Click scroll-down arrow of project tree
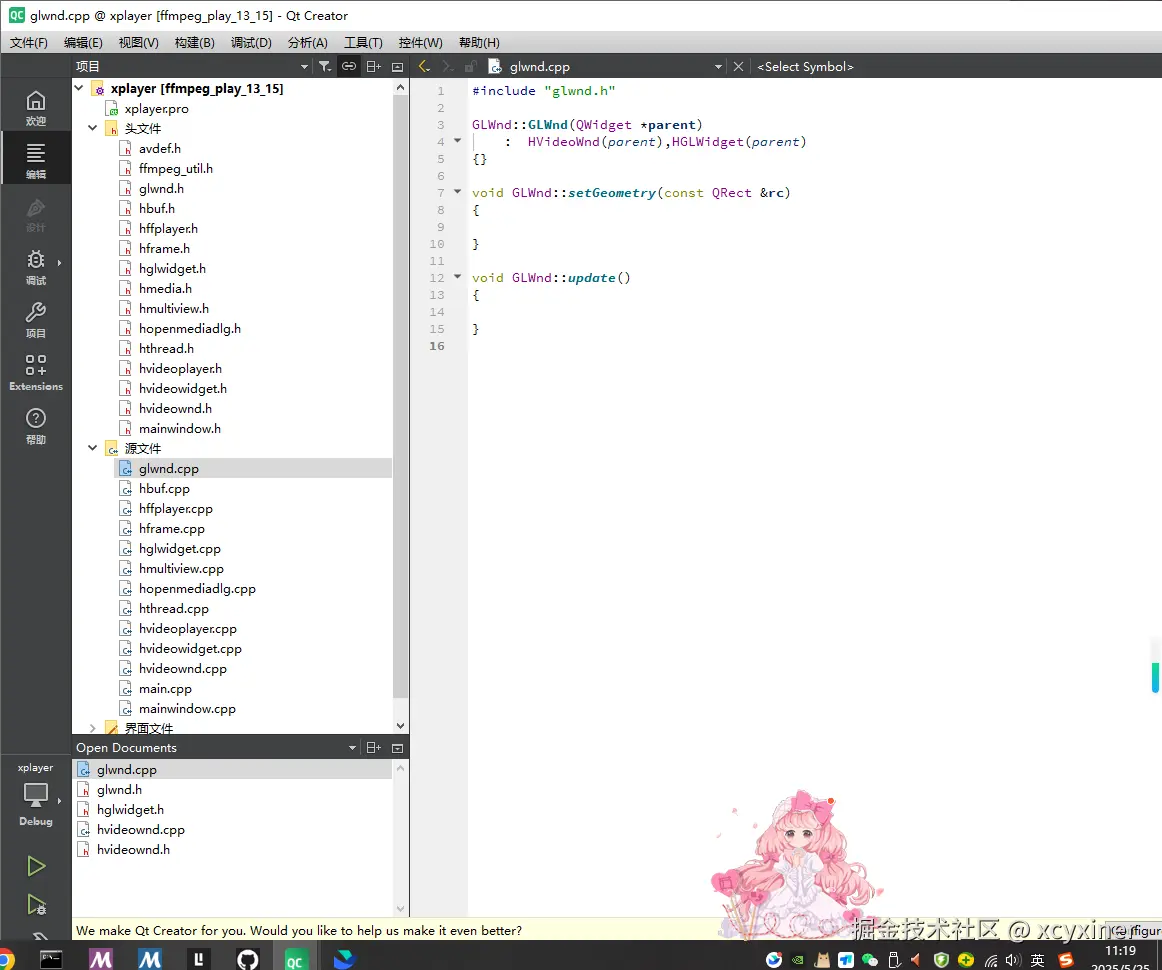Screen dimensions: 1162x970 (x=400, y=726)
